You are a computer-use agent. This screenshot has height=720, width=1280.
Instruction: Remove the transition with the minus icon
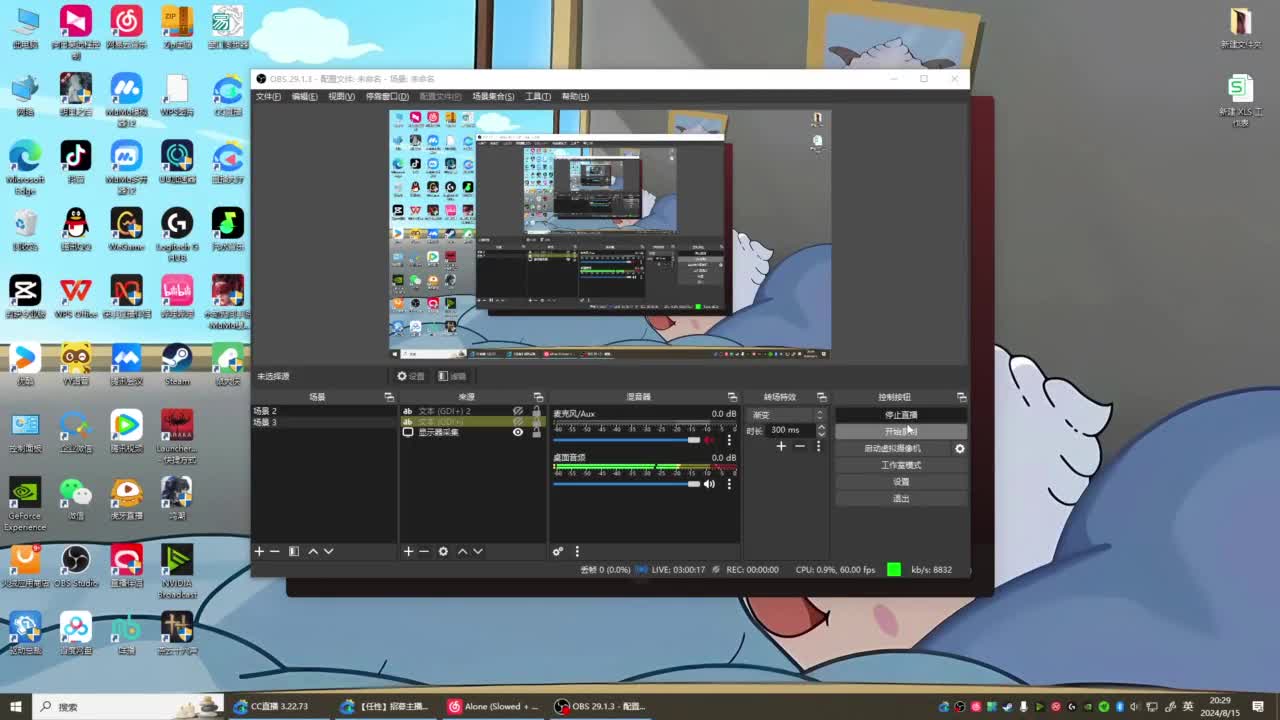point(799,446)
